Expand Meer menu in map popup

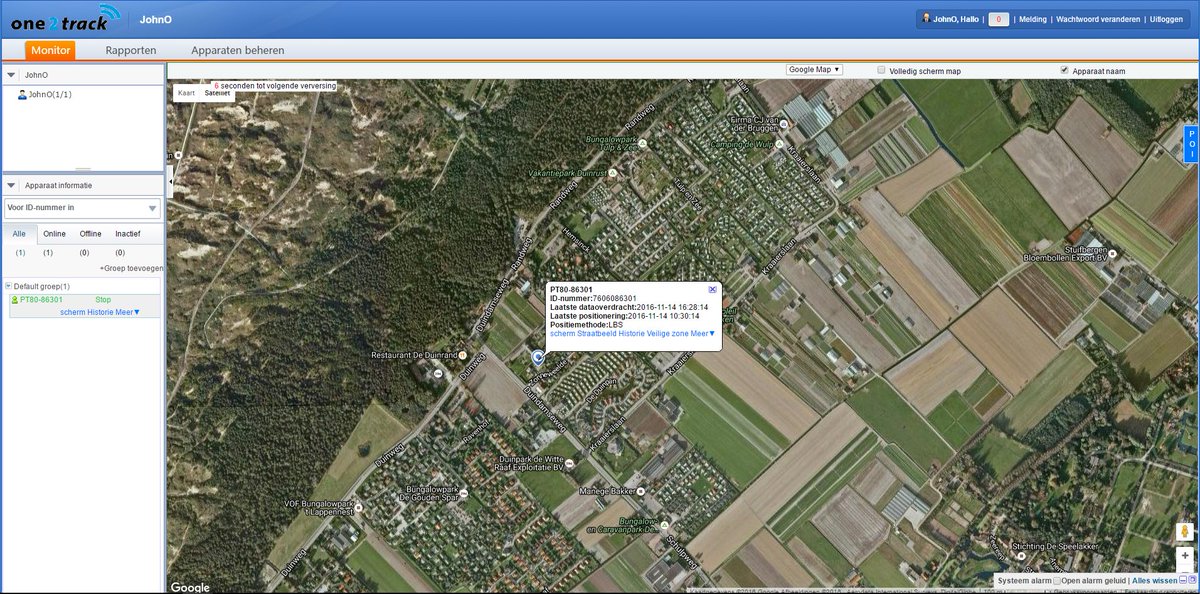[x=703, y=333]
